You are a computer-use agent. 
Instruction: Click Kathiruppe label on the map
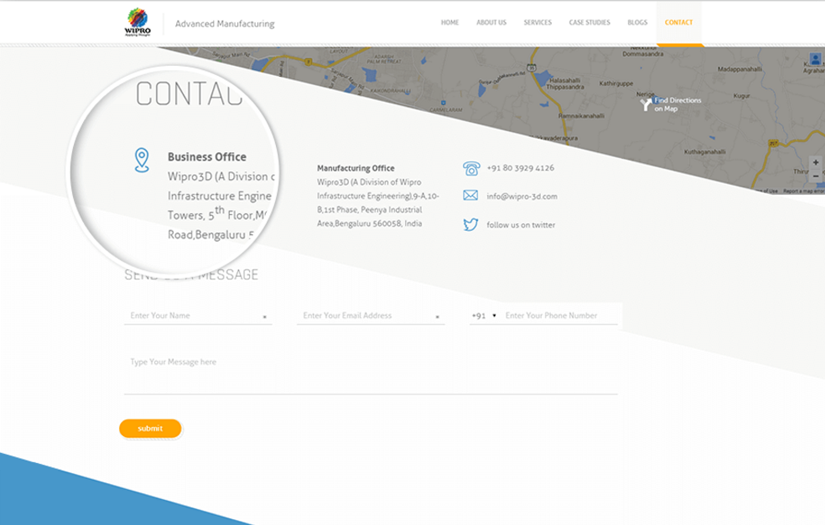[x=616, y=83]
